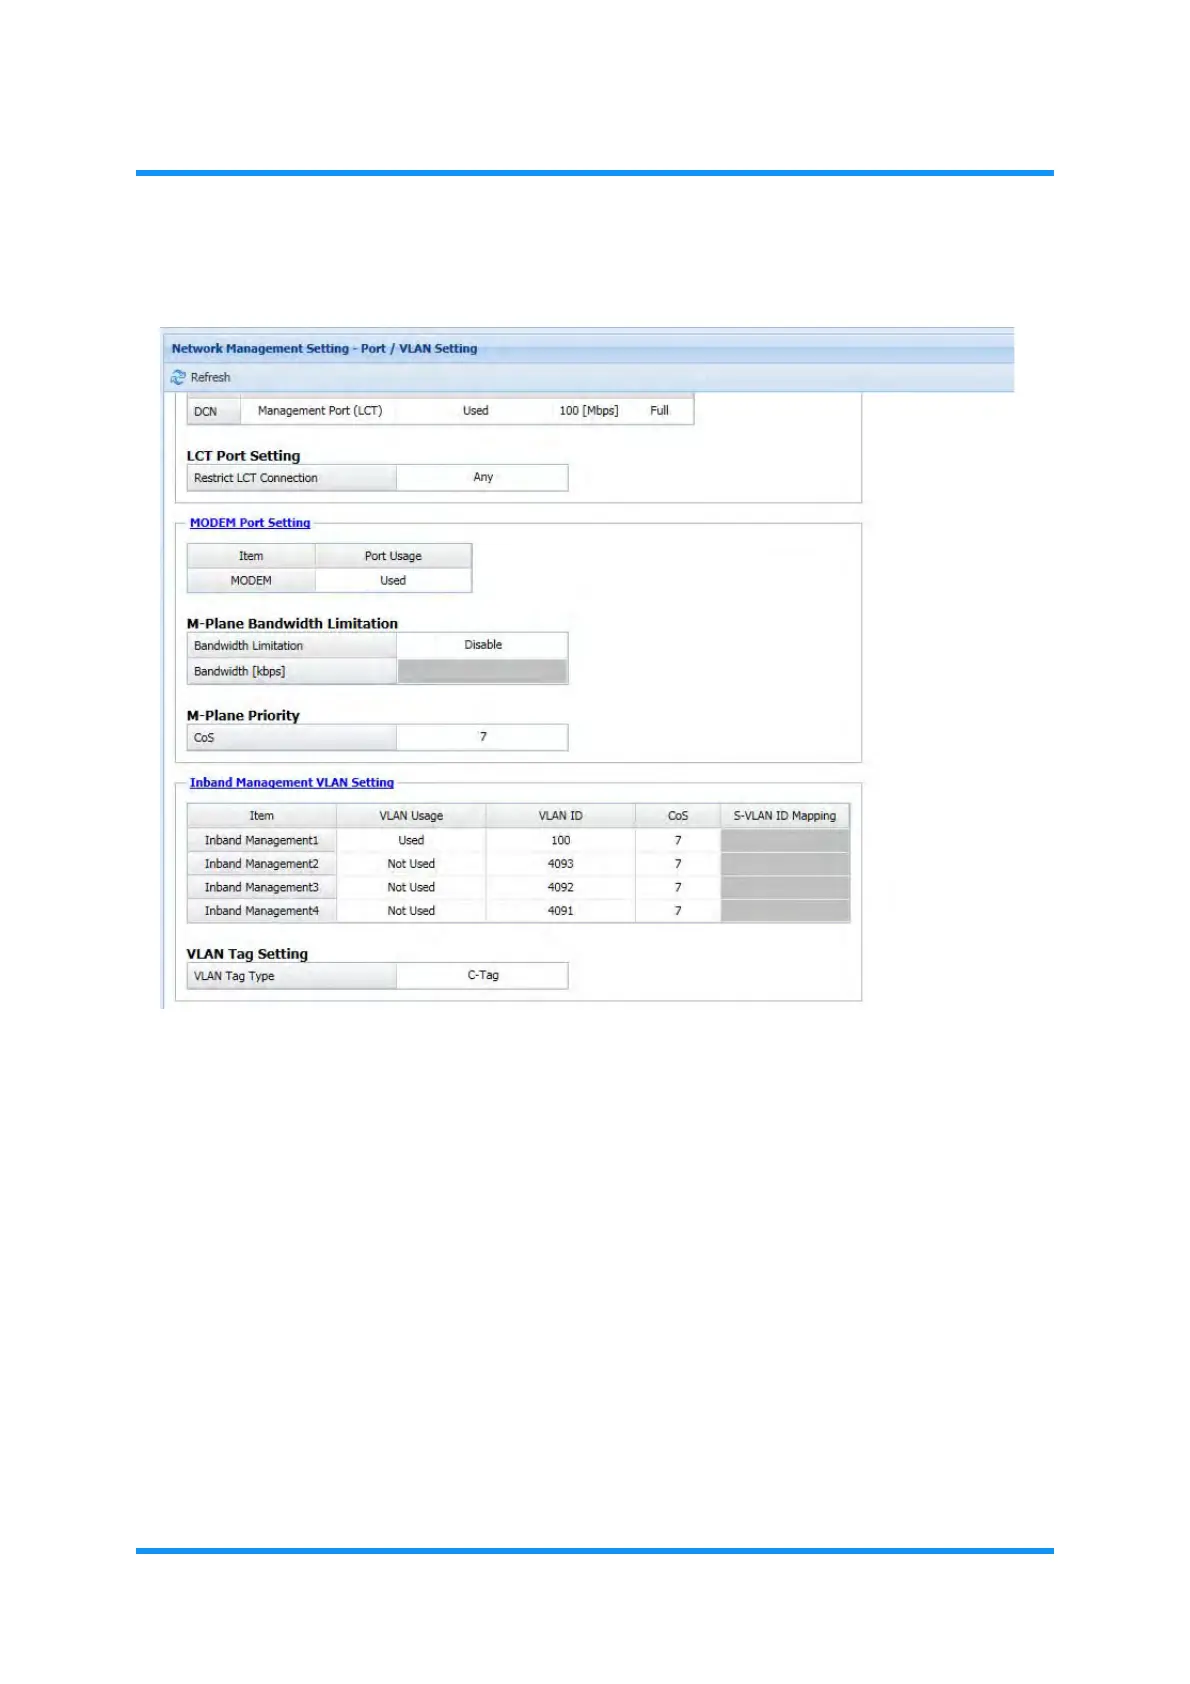The image size is (1190, 1684).
Task: Click CoS value 7 for Inband Management4
Action: (x=678, y=910)
